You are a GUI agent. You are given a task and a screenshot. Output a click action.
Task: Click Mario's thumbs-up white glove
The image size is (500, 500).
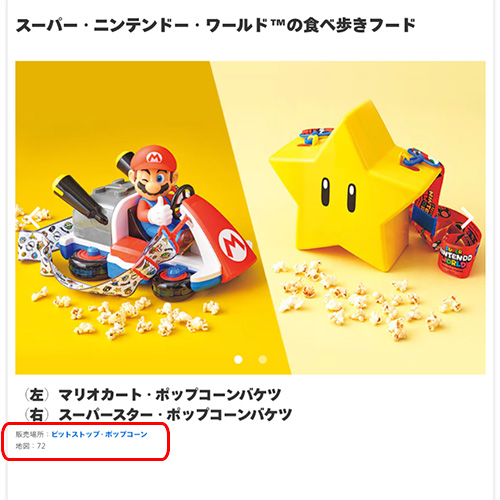click(161, 211)
